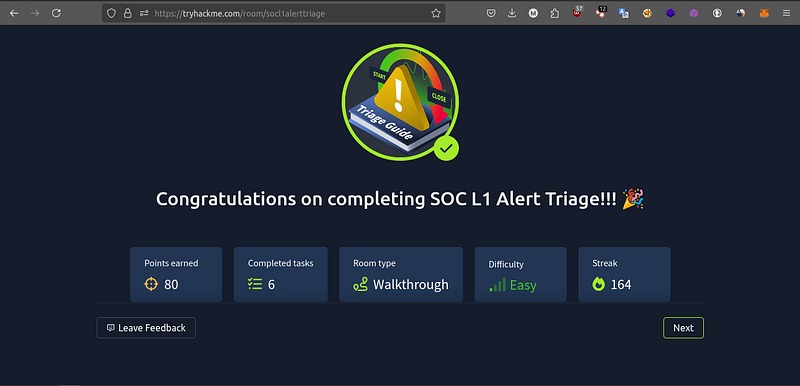Open the MetaMask fox extension
Screen dimensions: 800x386
764,14
